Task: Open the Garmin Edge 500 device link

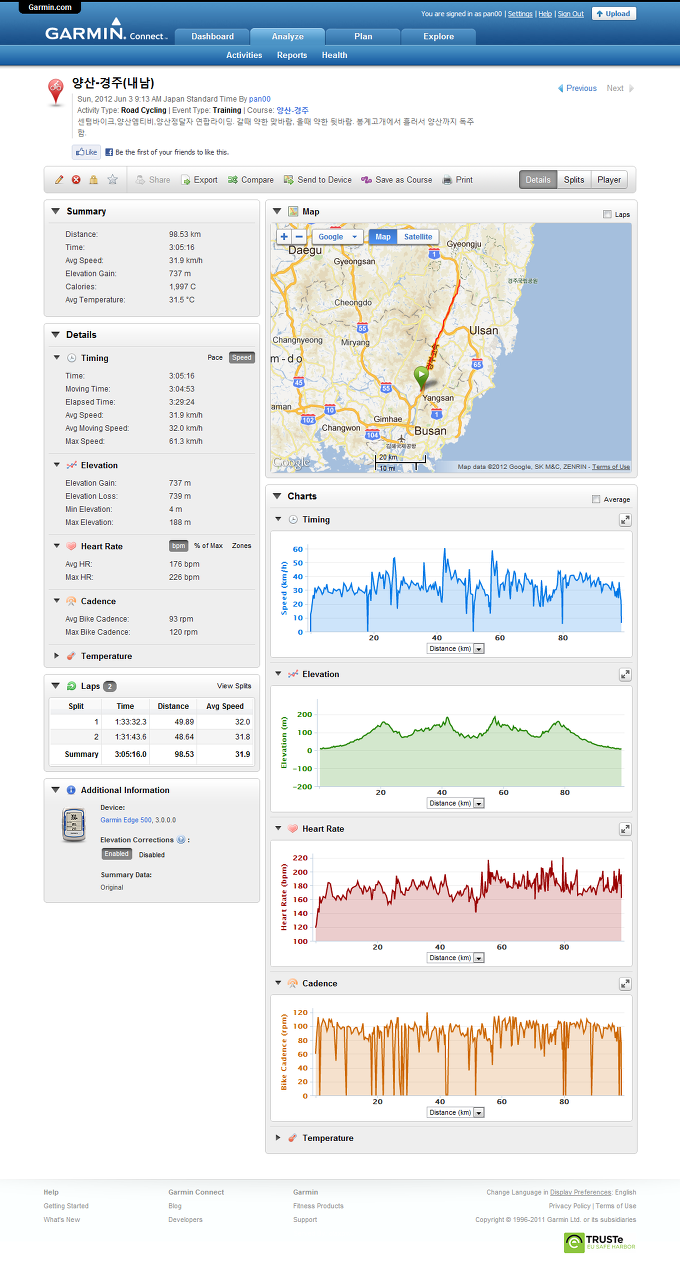Action: click(126, 819)
